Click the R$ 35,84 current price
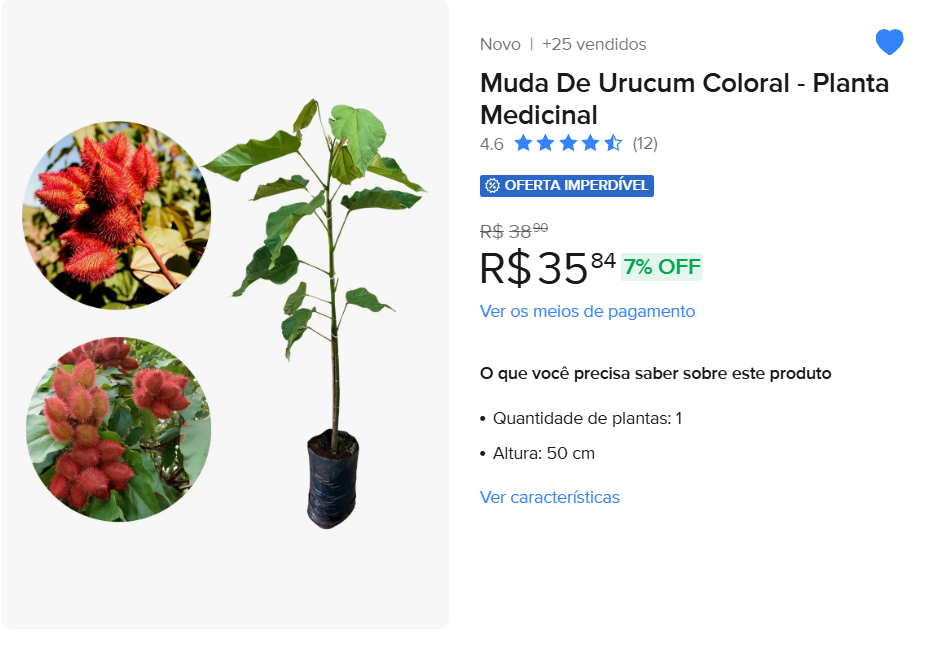Screen dimensions: 927x648 [x=547, y=268]
